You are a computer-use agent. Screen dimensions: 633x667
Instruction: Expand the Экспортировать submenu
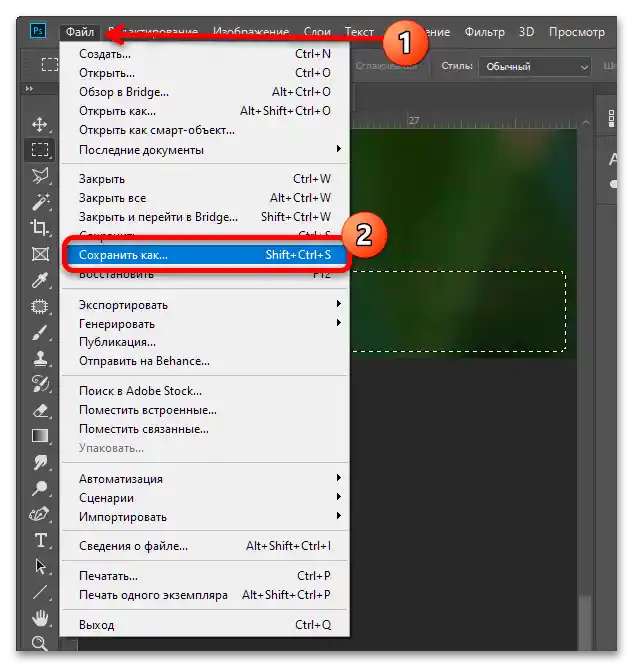(x=205, y=305)
